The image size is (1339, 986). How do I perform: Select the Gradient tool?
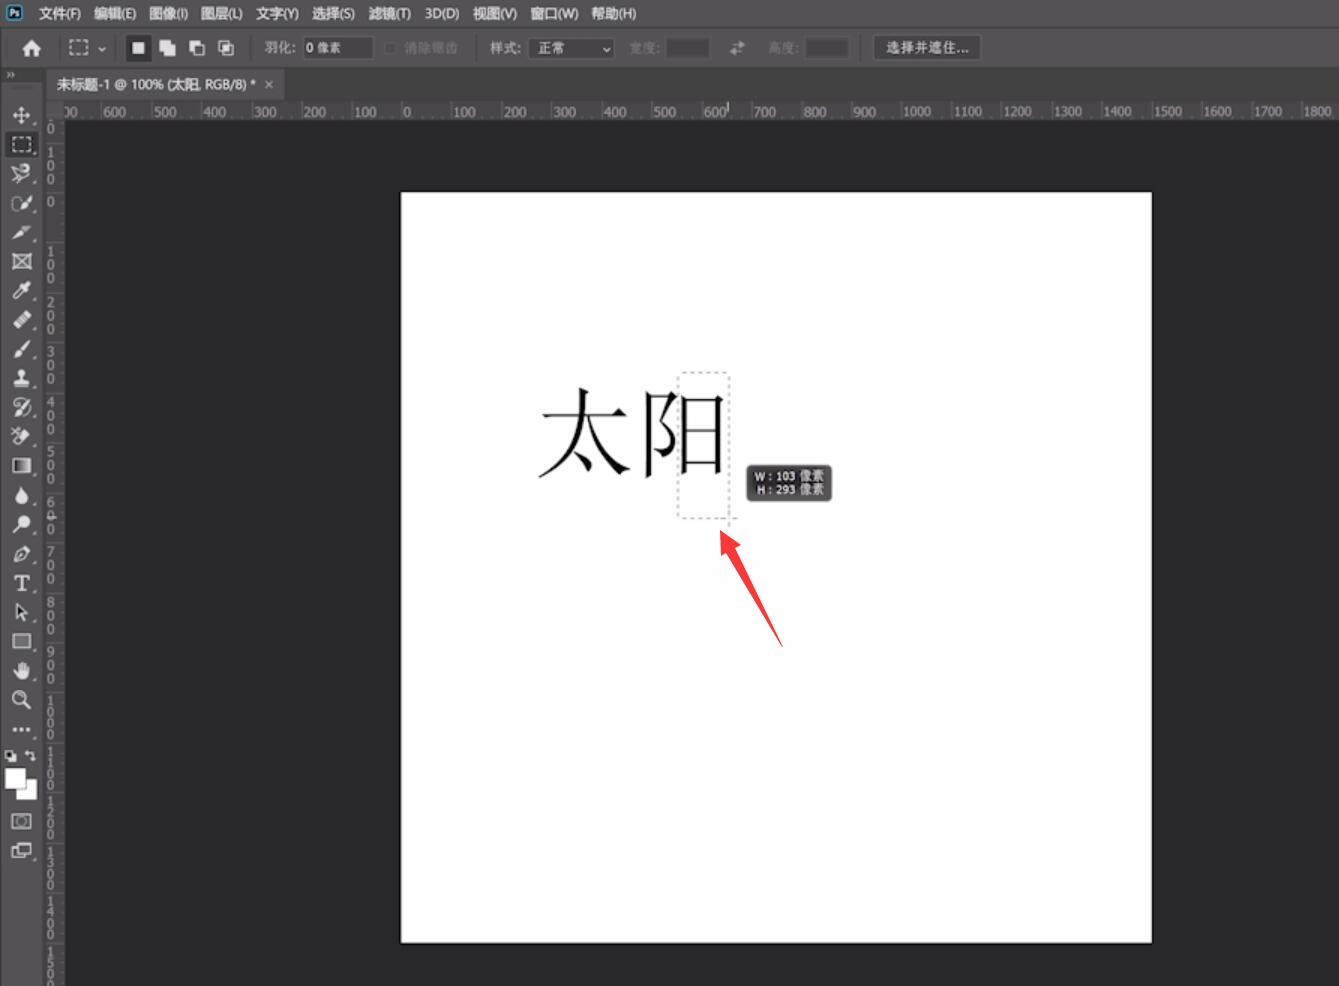point(21,466)
